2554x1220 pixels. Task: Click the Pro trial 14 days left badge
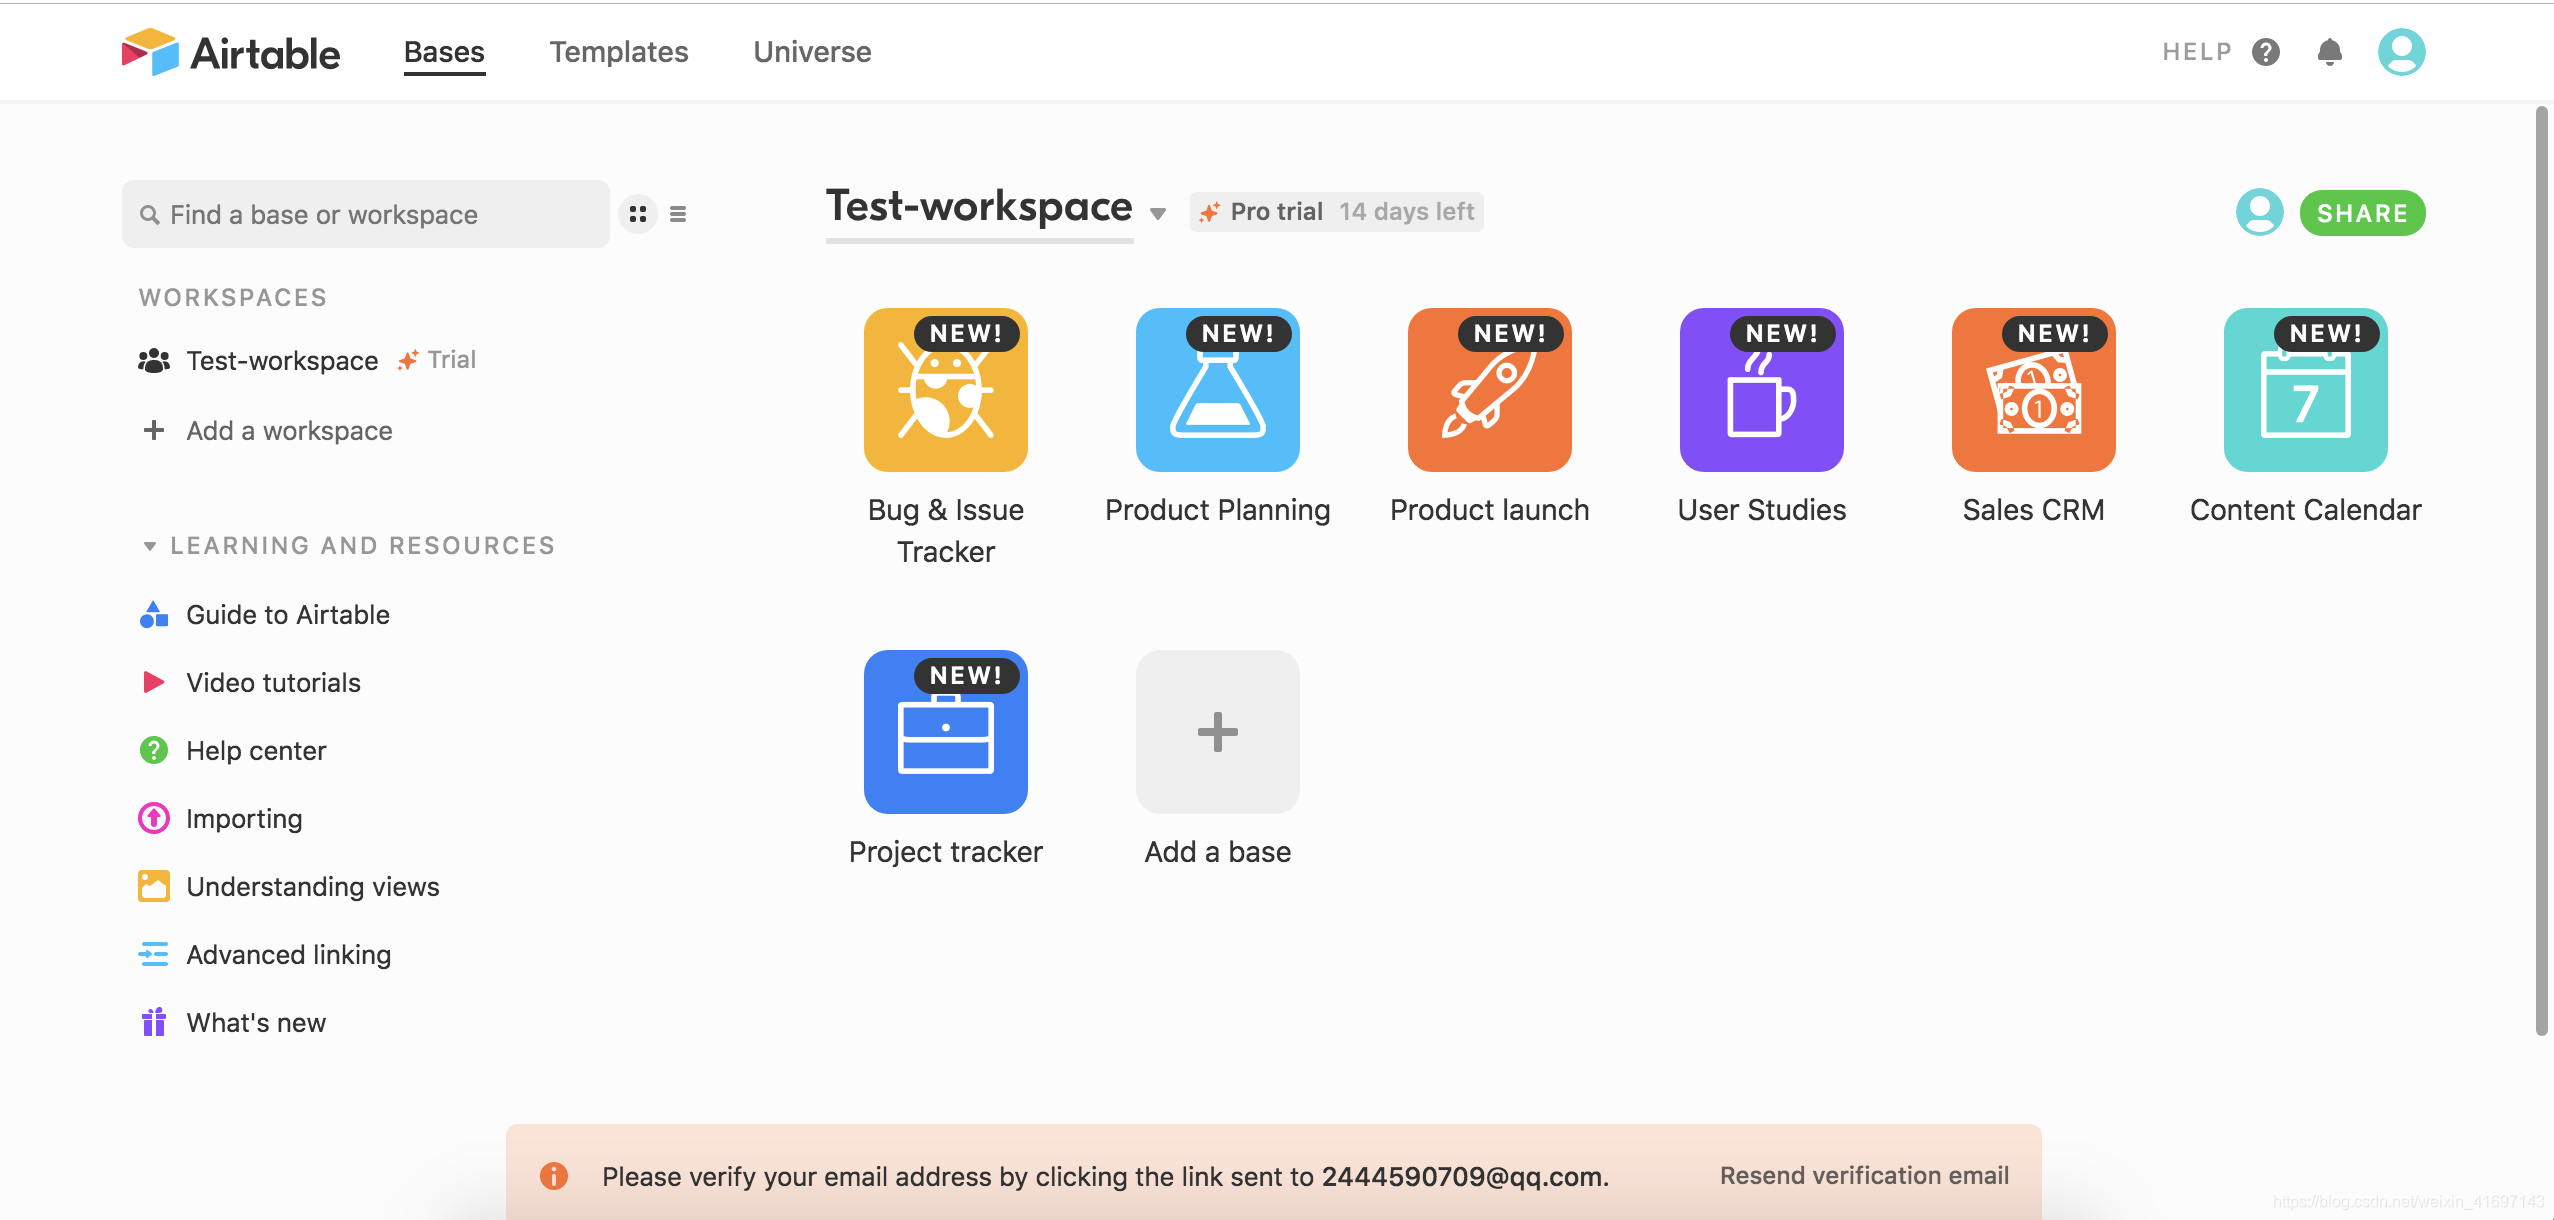(1336, 212)
